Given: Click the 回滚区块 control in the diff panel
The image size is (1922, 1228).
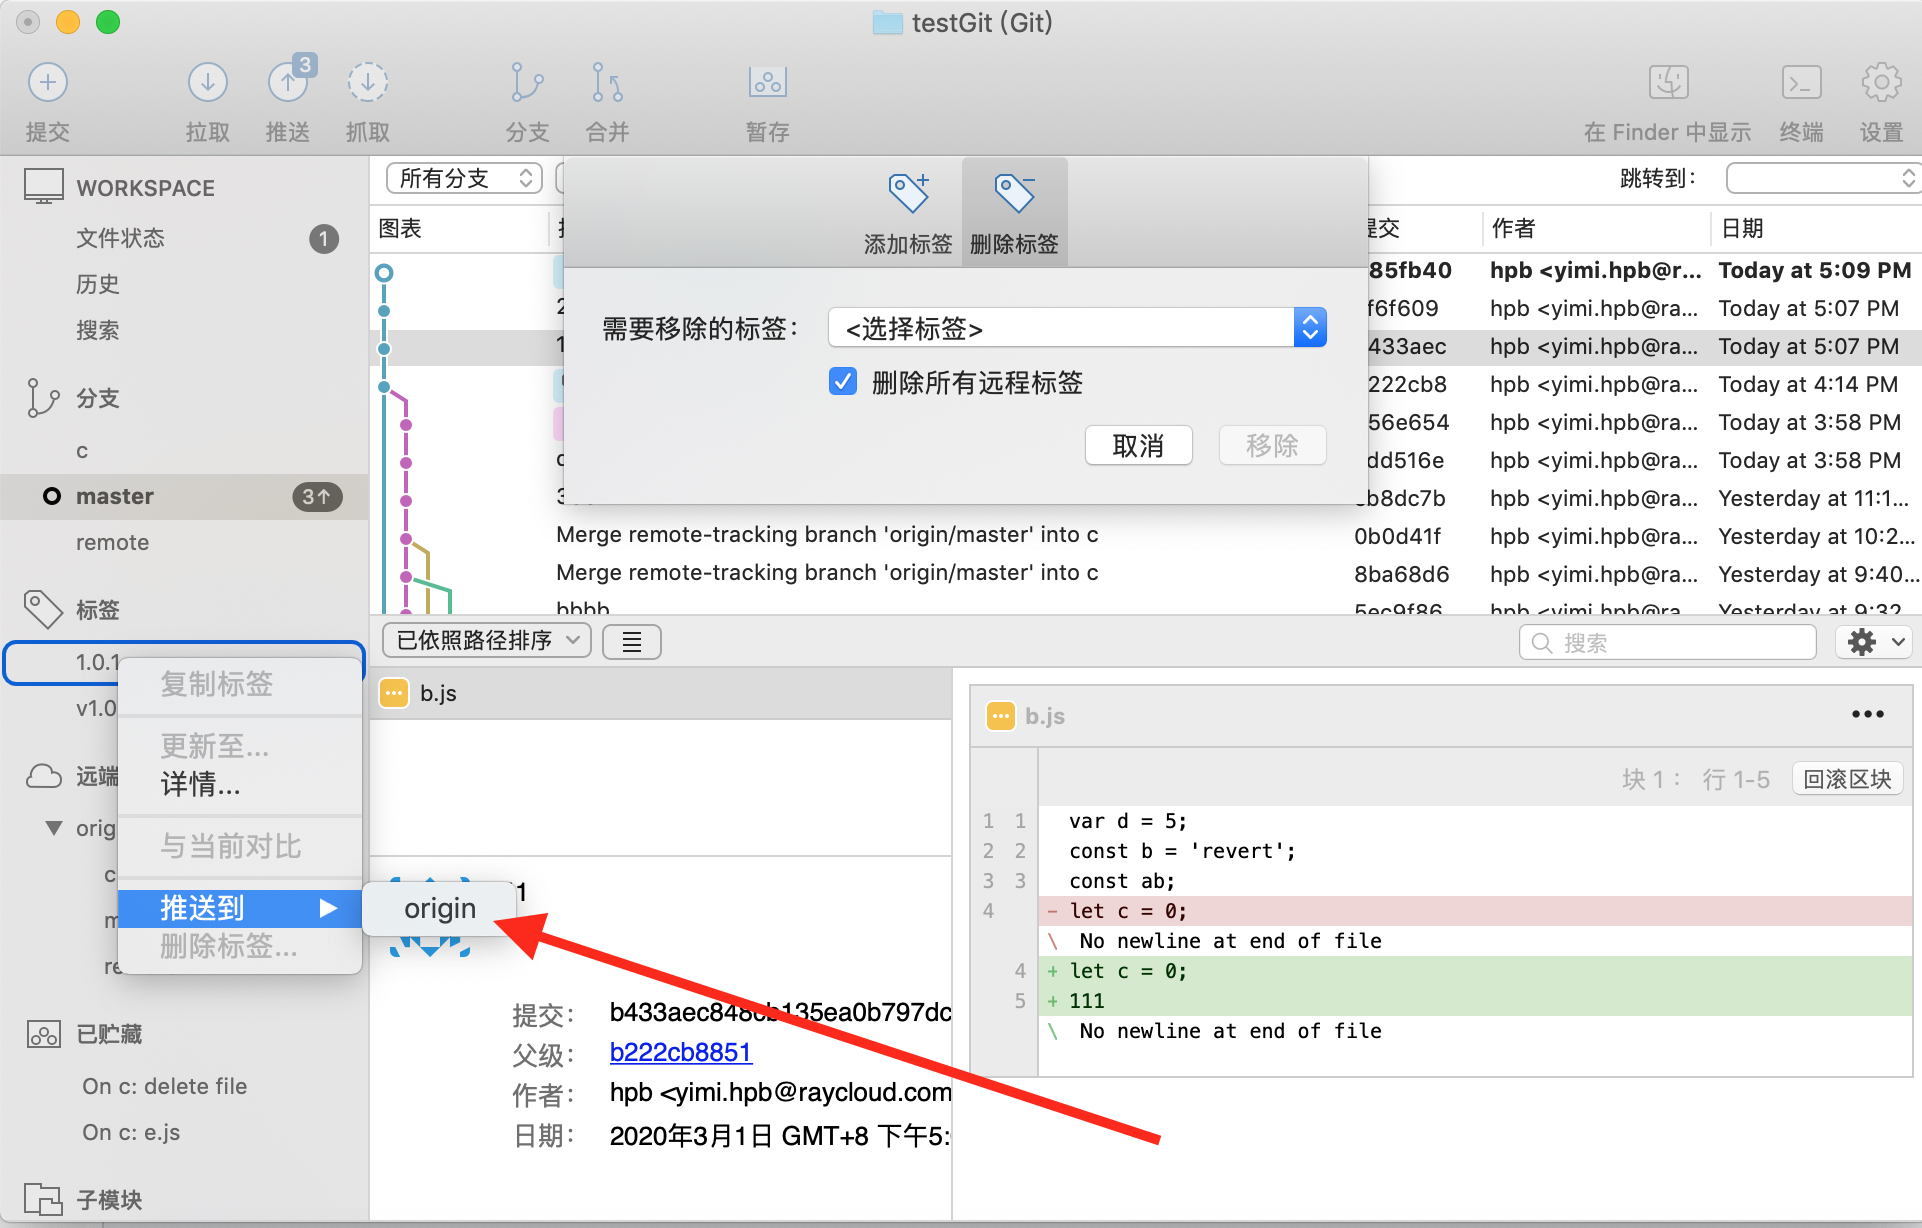Looking at the screenshot, I should pyautogui.click(x=1846, y=778).
